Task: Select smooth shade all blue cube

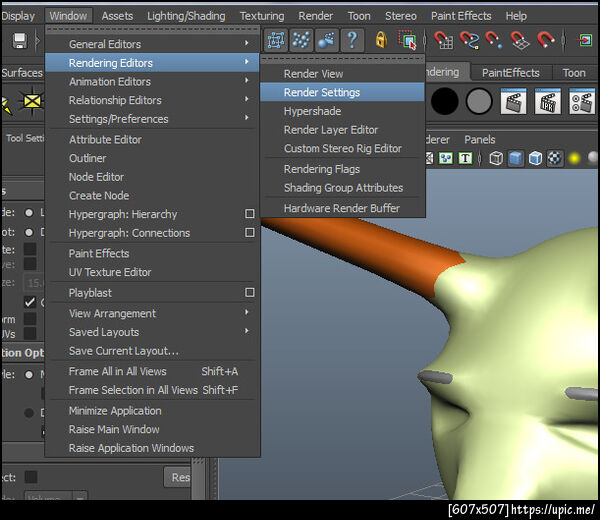Action: tap(516, 158)
